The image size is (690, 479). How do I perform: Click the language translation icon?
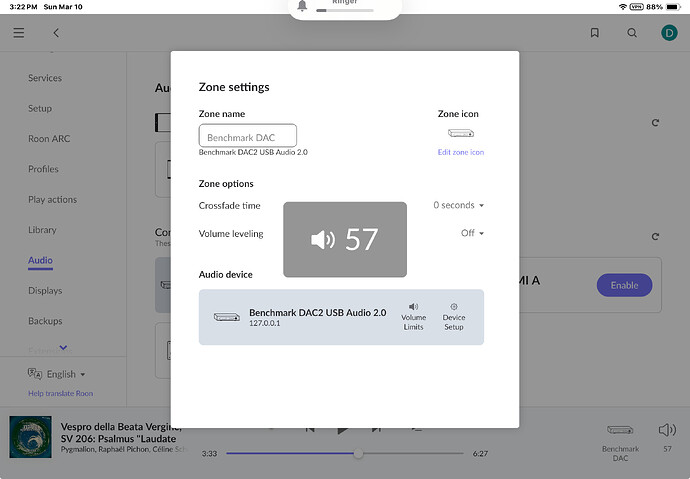pos(35,374)
